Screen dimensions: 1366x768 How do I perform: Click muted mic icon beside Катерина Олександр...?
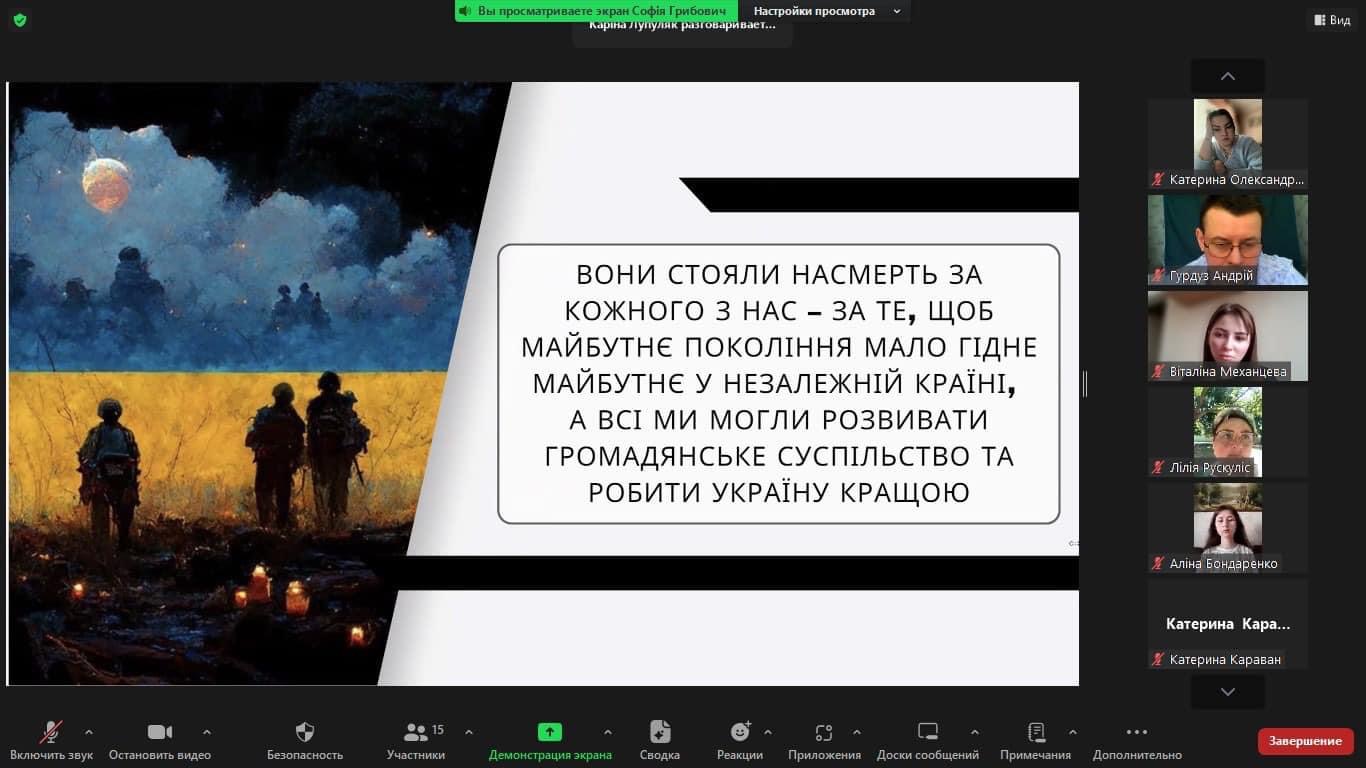1158,180
